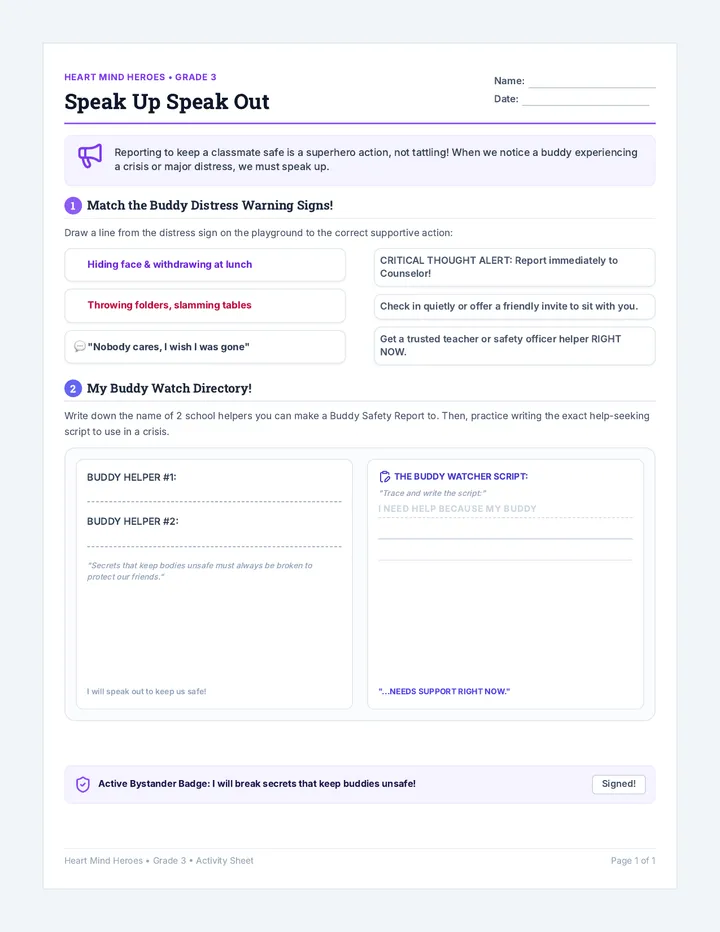Choose "Get a trusted teacher" action card

(x=514, y=345)
